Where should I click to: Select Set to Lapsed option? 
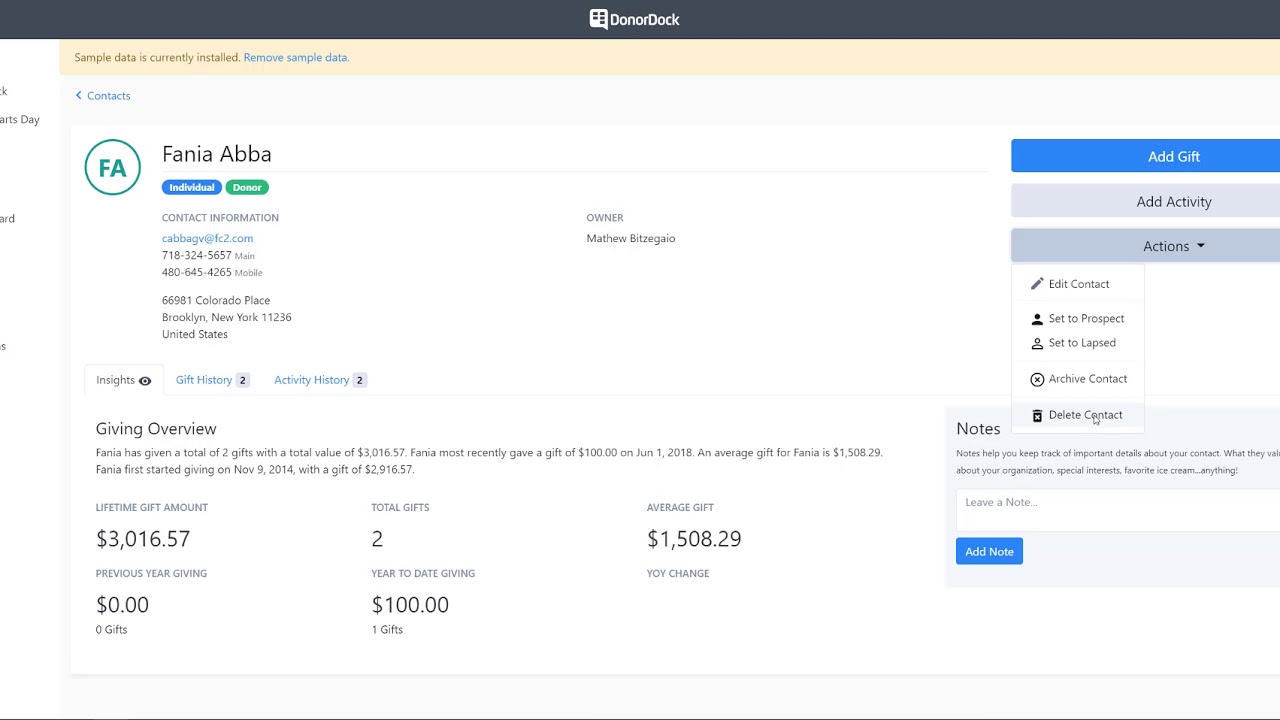point(1078,342)
